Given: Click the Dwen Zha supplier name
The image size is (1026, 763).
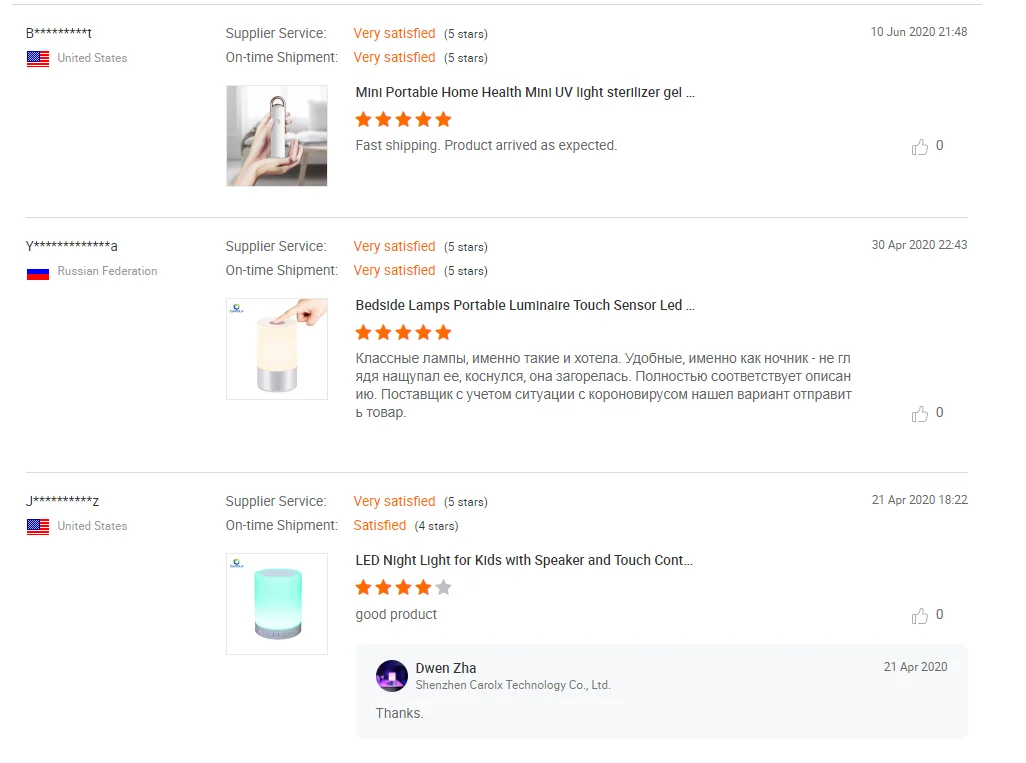Looking at the screenshot, I should [x=446, y=668].
